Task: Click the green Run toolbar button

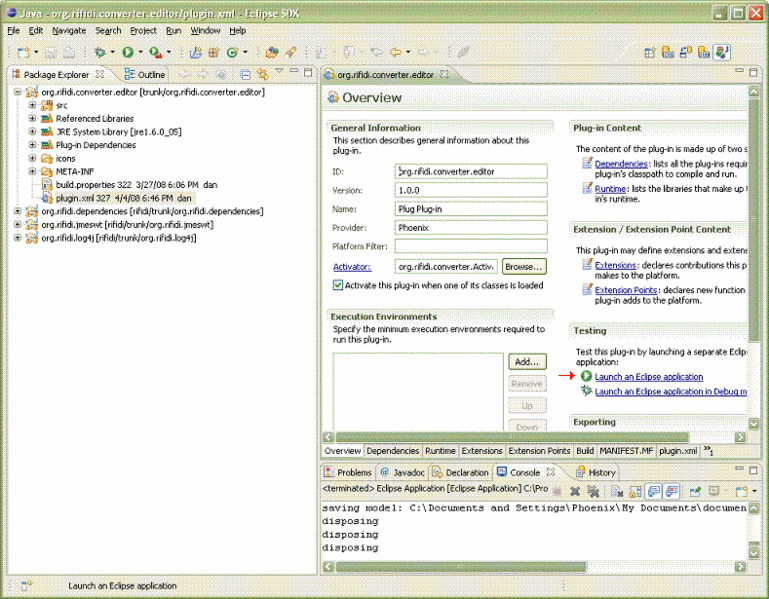Action: point(129,52)
